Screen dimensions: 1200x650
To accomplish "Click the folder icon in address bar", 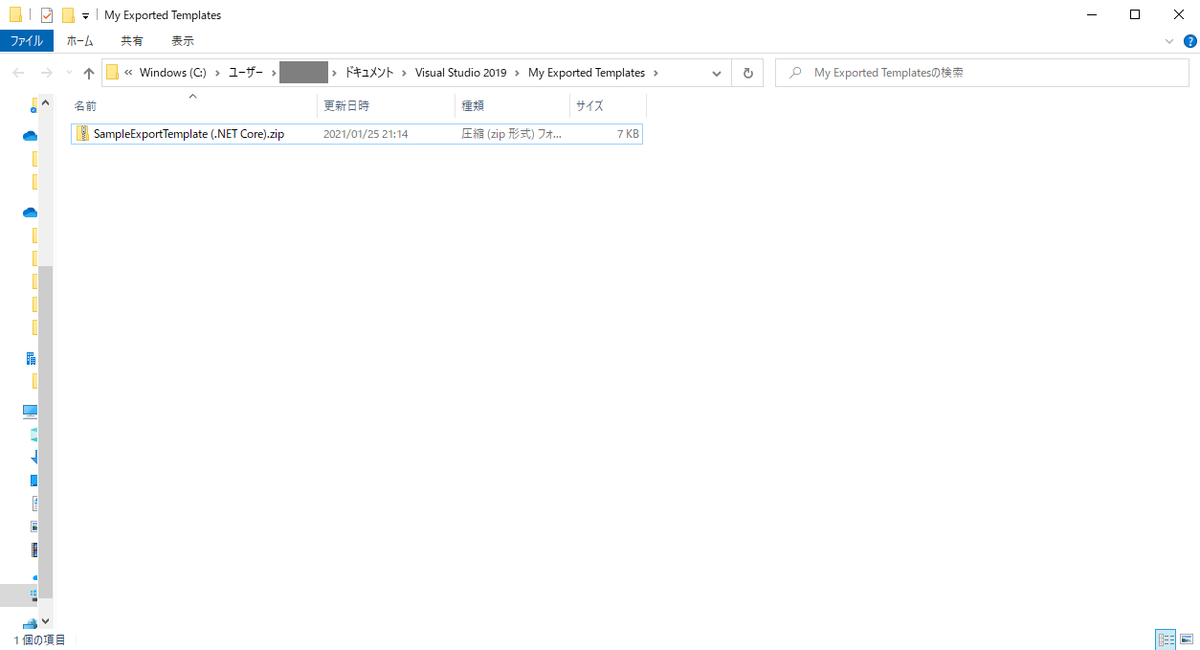I will point(112,73).
